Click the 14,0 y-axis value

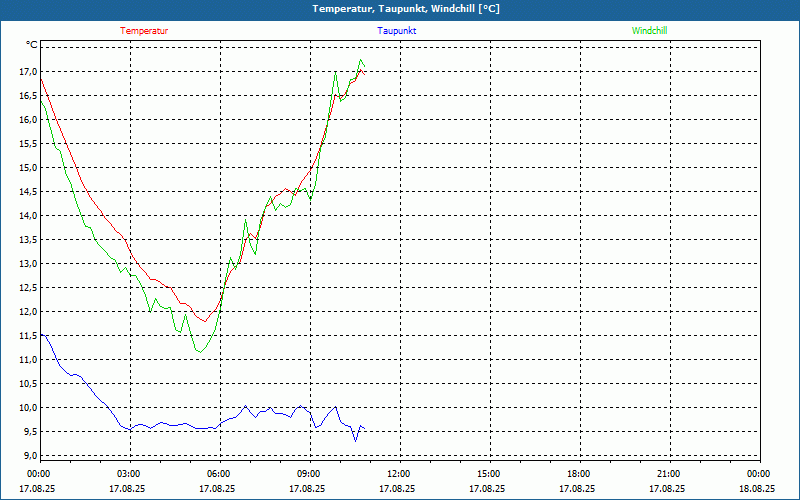point(28,215)
